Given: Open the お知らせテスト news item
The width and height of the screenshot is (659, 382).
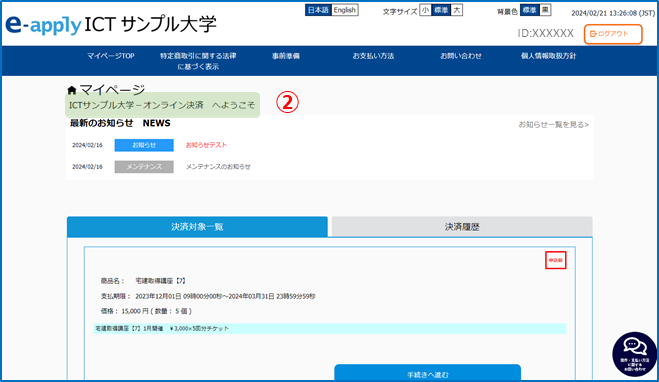Looking at the screenshot, I should pos(206,145).
